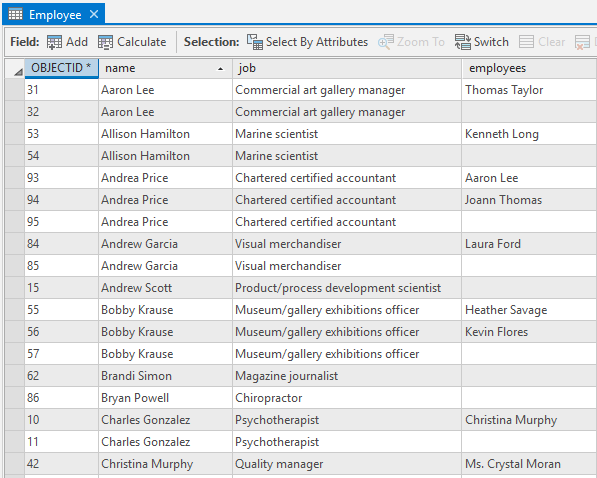This screenshot has height=478, width=597.
Task: Close the Employee table tab
Action: coord(94,14)
